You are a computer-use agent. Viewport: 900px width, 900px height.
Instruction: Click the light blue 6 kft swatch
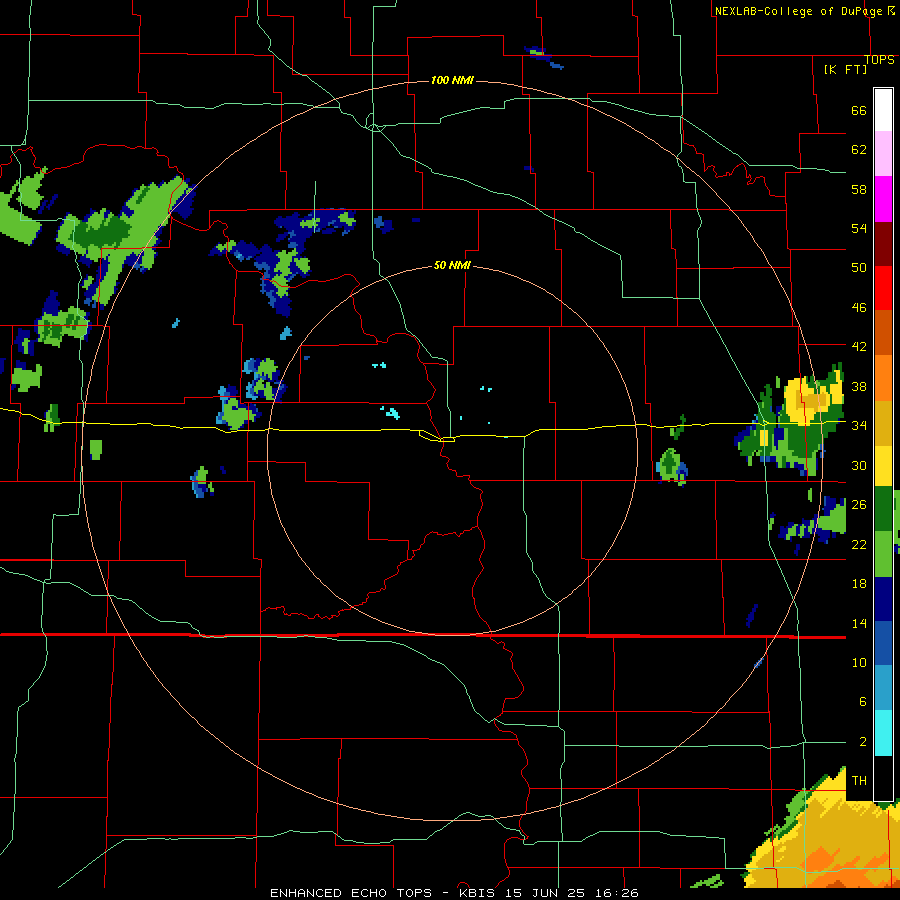[x=883, y=688]
